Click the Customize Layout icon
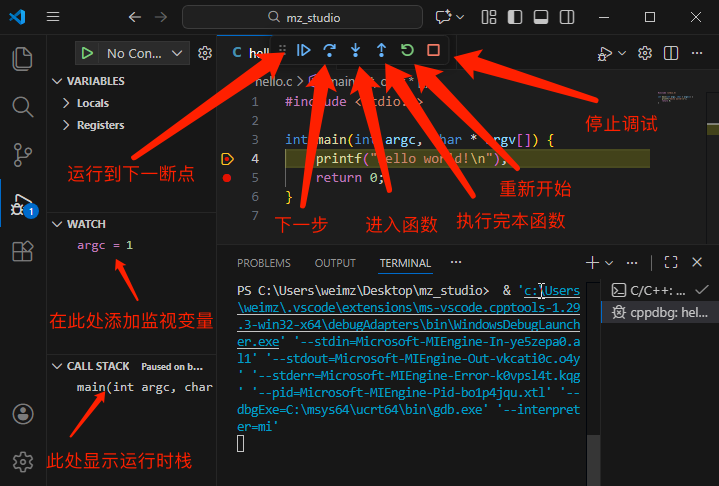The width and height of the screenshot is (719, 486). pyautogui.click(x=489, y=17)
